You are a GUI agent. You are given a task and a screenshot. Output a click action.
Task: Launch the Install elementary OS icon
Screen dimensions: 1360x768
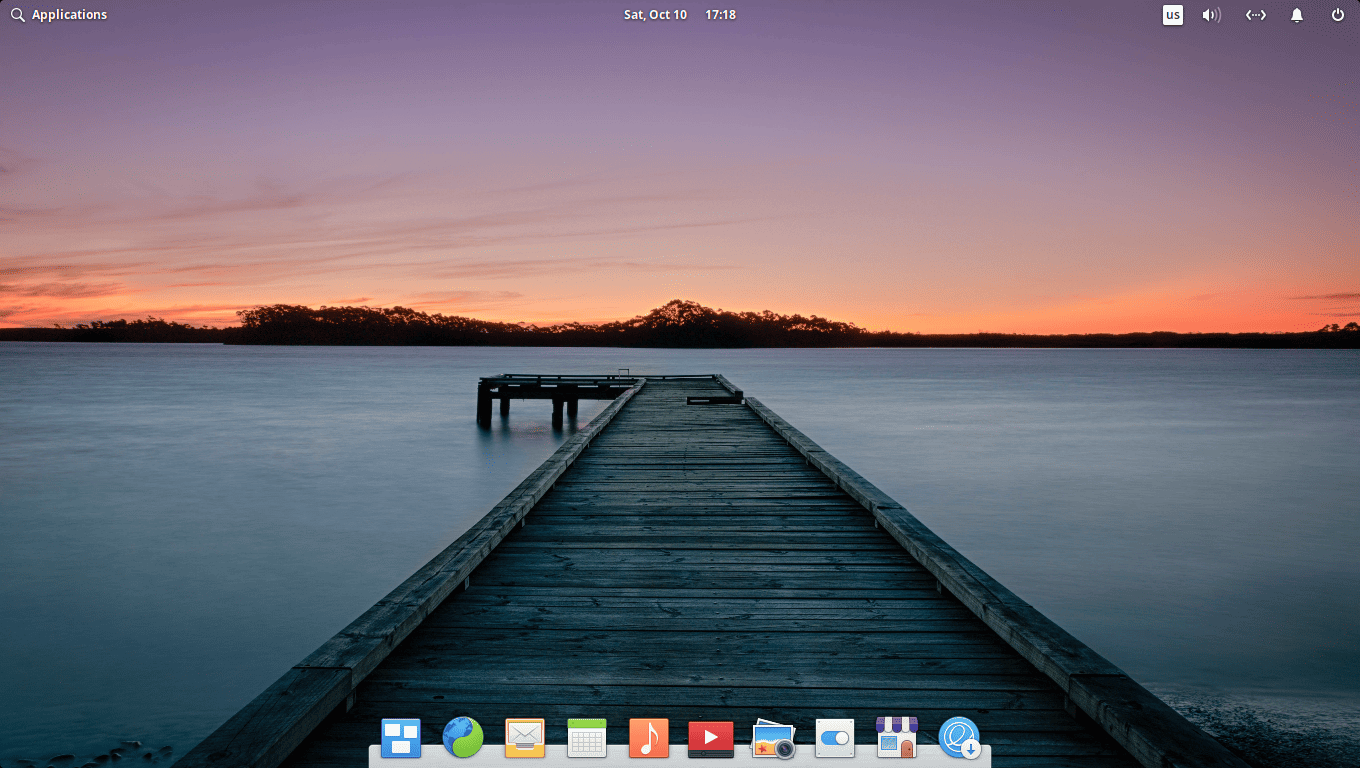(959, 739)
